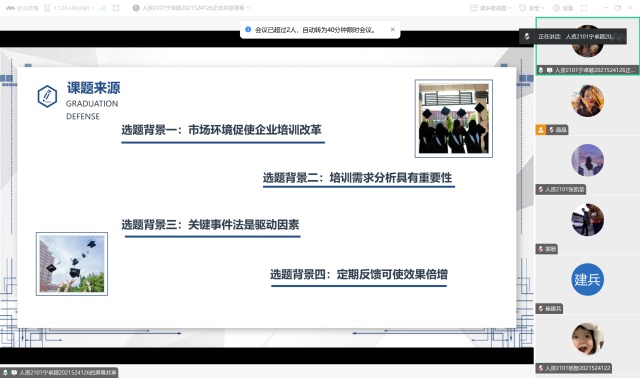This screenshot has width=640, height=378.
Task: Check the green network signal bars
Action: coord(103,8)
